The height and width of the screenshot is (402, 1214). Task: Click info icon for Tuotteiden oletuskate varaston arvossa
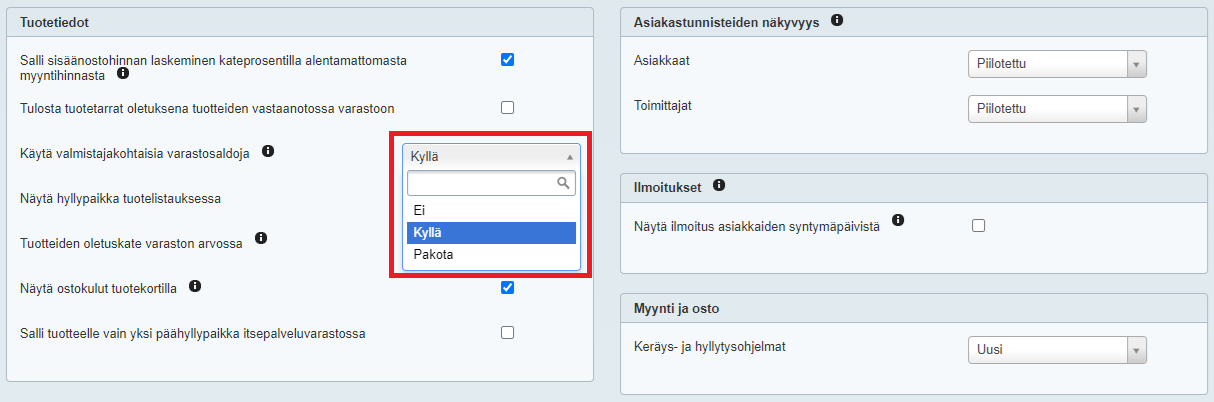pyautogui.click(x=261, y=239)
